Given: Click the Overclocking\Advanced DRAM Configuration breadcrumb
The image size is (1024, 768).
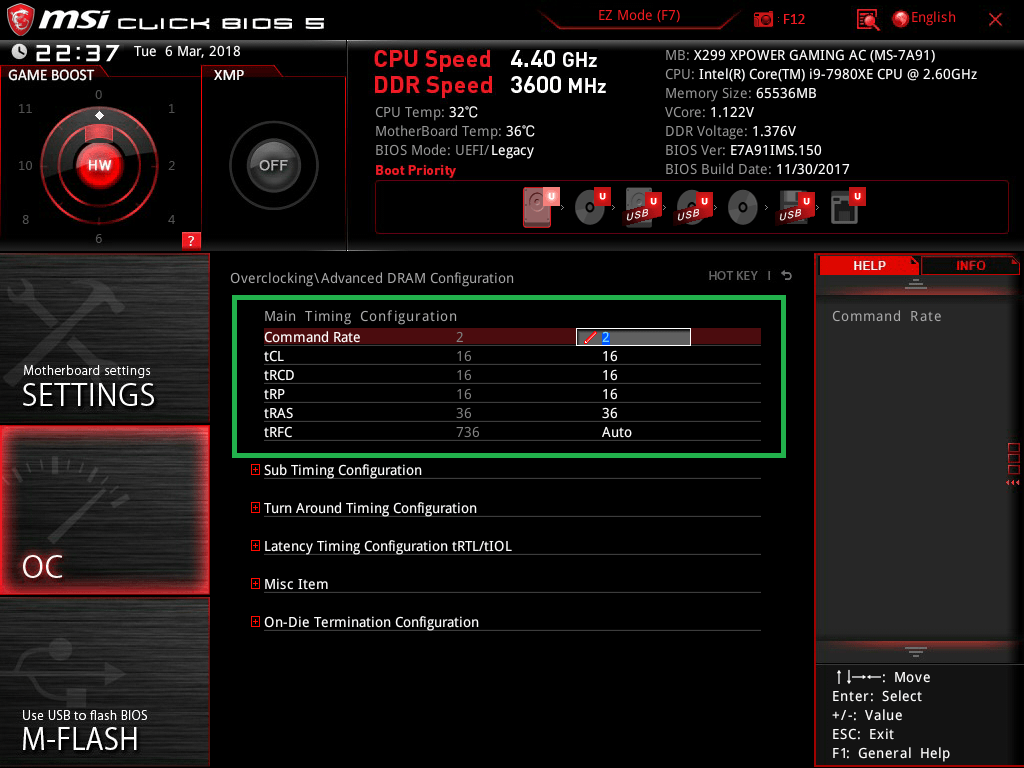Looking at the screenshot, I should coord(372,278).
